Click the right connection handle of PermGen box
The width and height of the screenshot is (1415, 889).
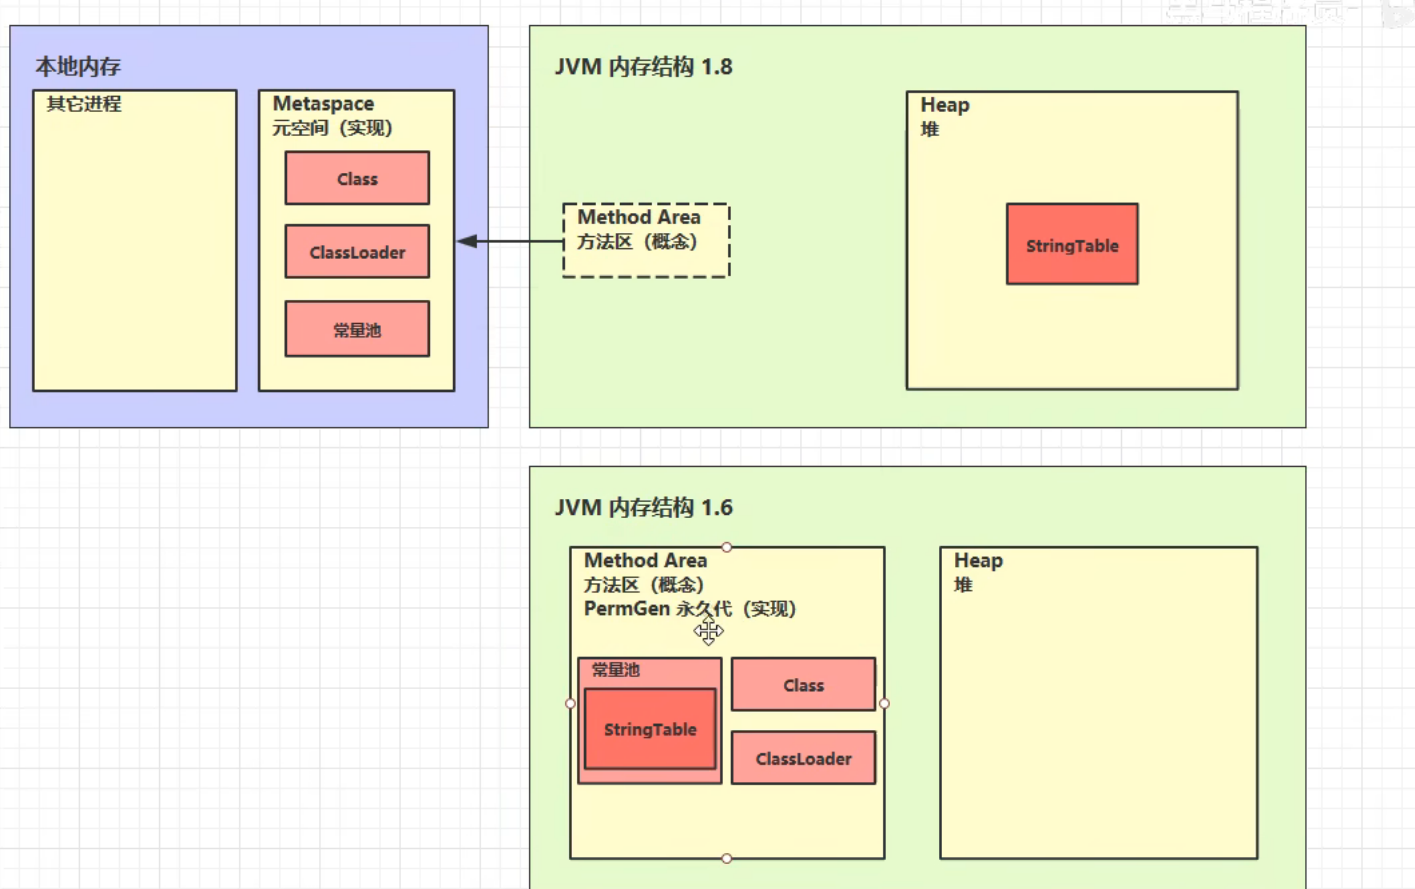point(884,703)
